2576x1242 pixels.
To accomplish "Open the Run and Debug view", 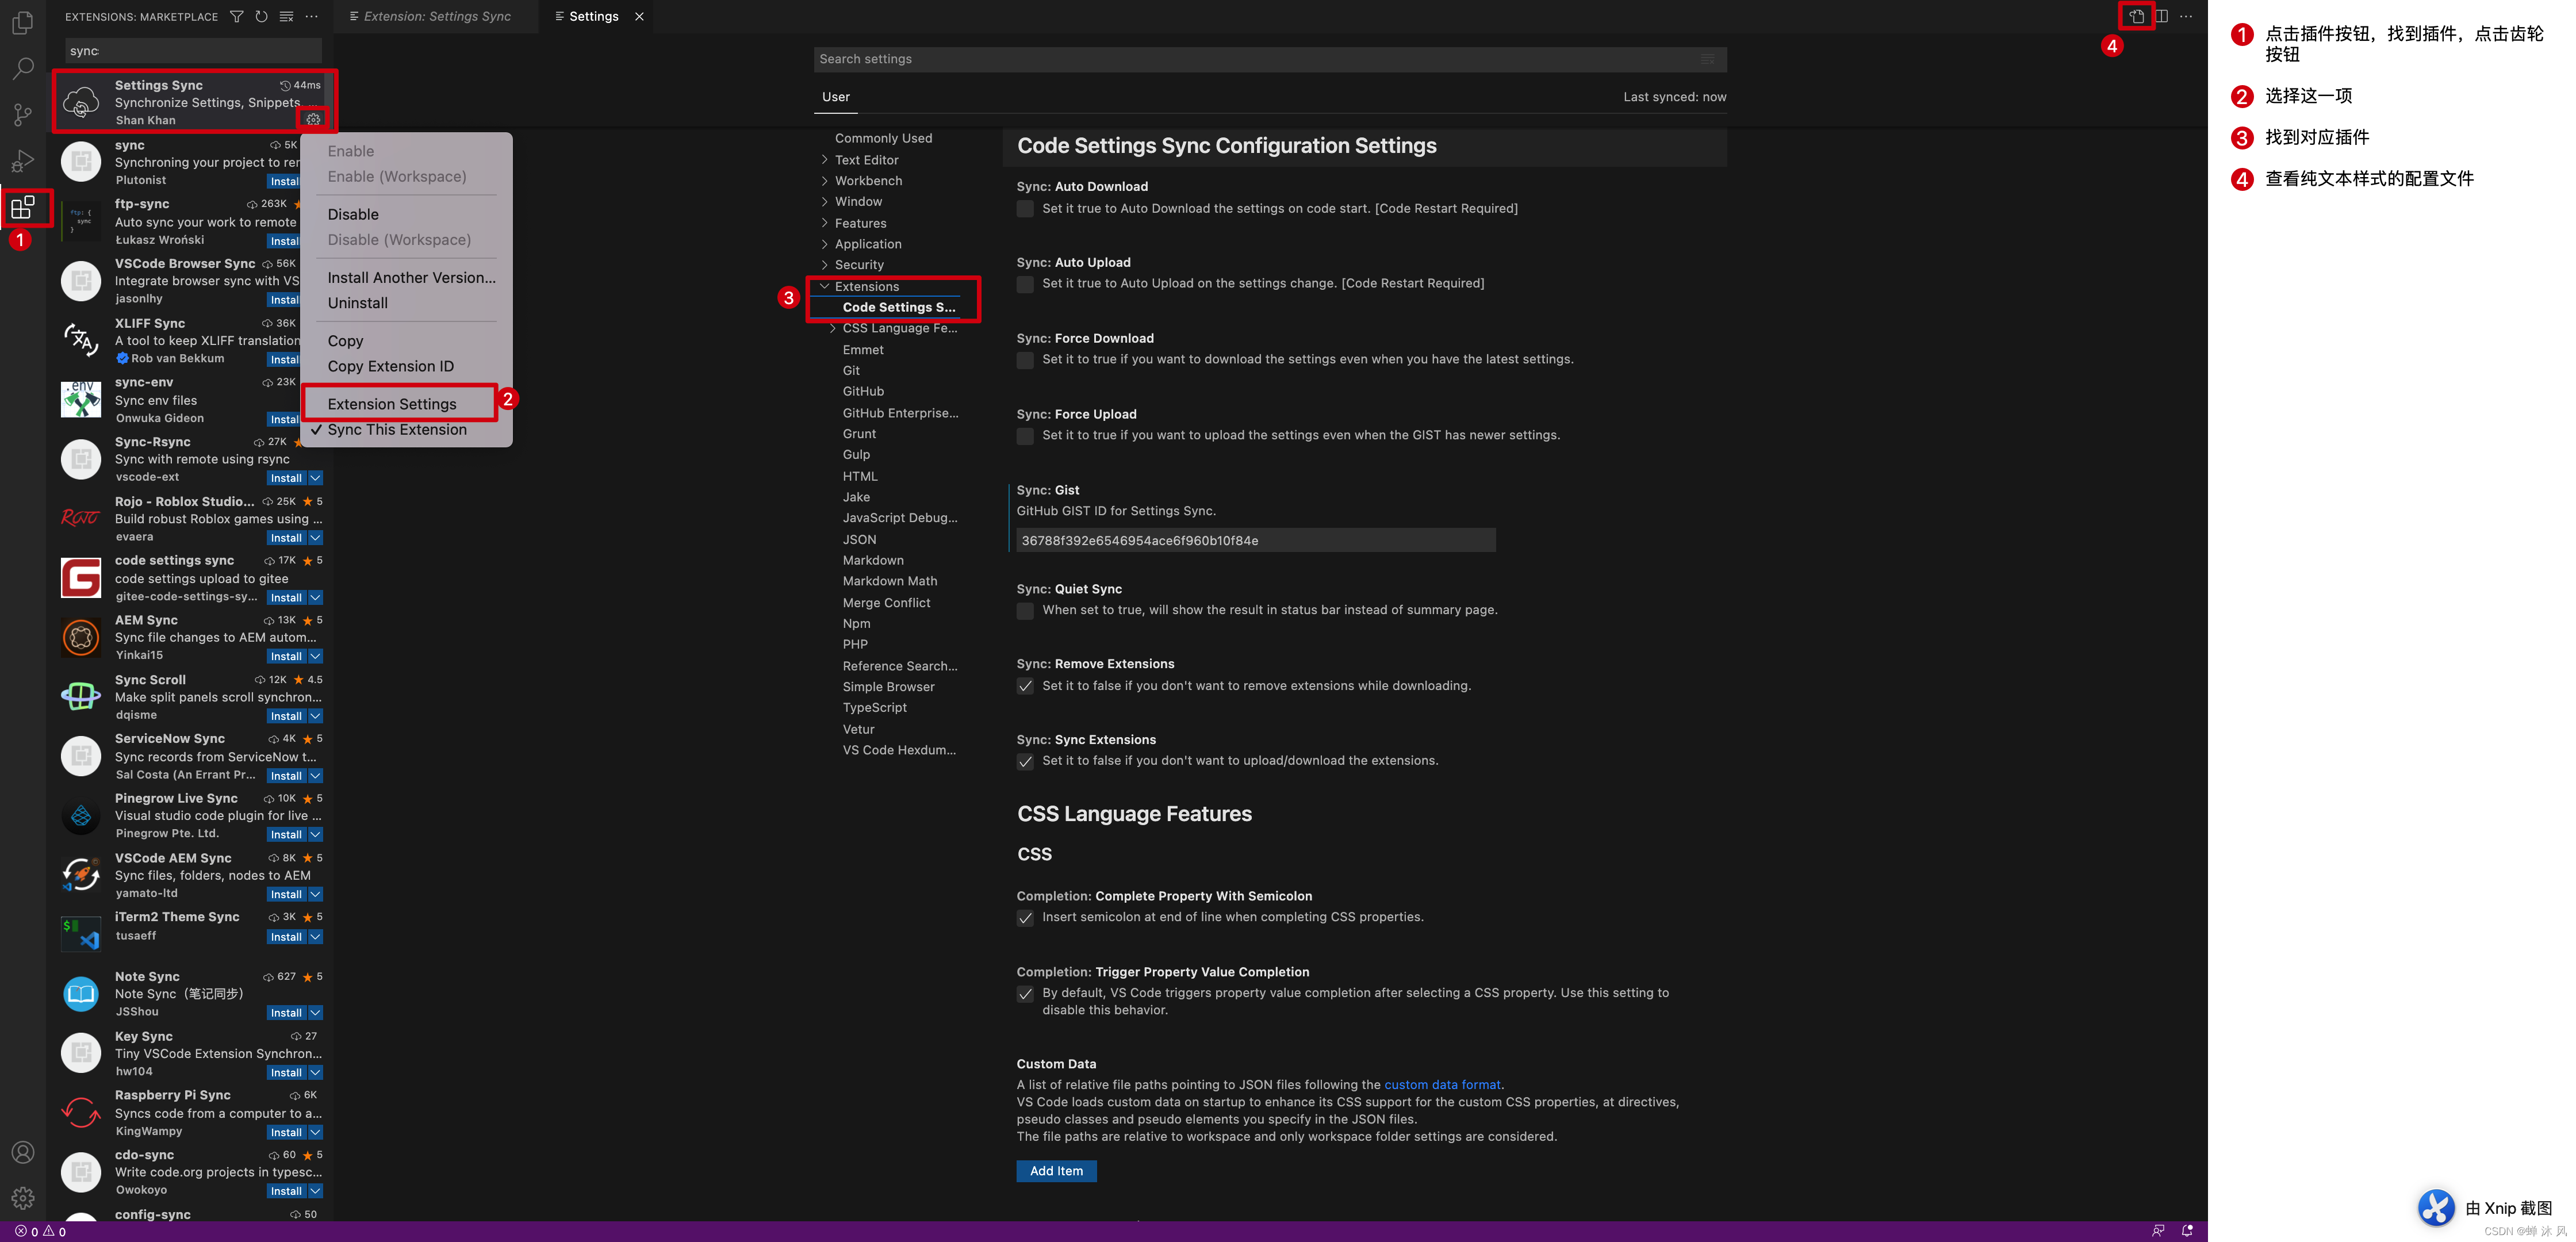I will [x=22, y=161].
